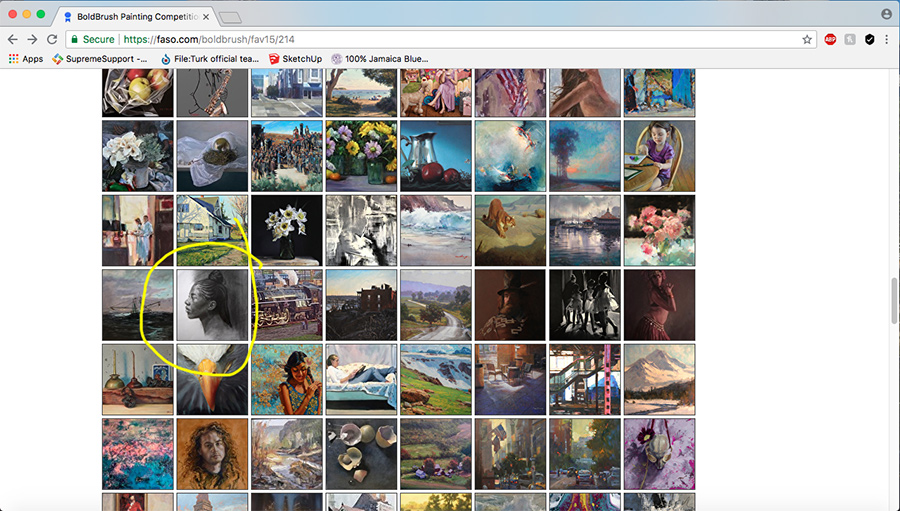Open the girl in purple drawing thumbnail
Image resolution: width=900 pixels, height=511 pixels.
click(660, 156)
